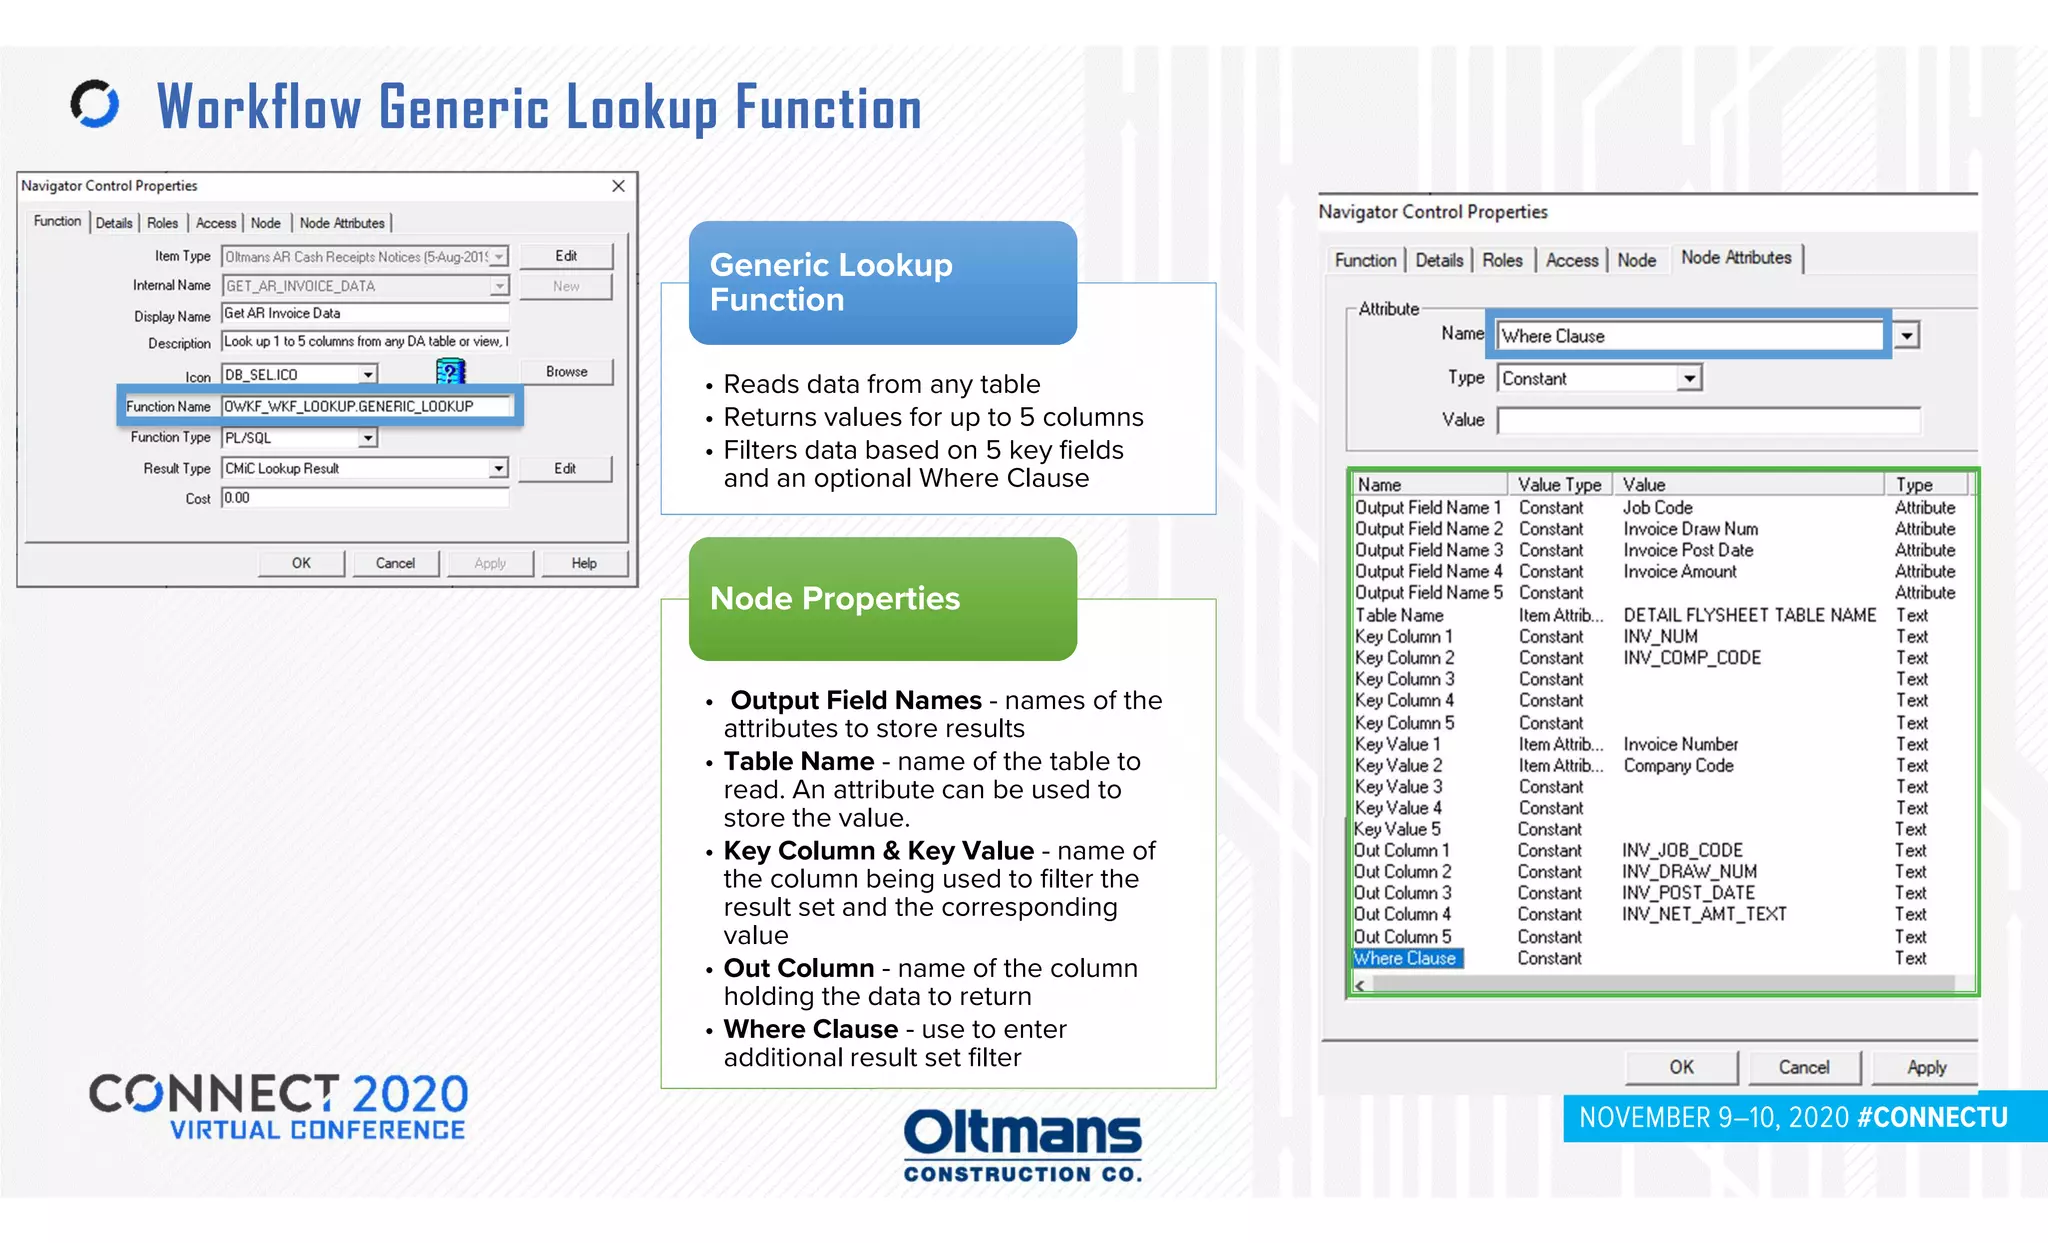Image resolution: width=2048 pixels, height=1243 pixels.
Task: Open Details tab in right dialog
Action: coord(1439,260)
